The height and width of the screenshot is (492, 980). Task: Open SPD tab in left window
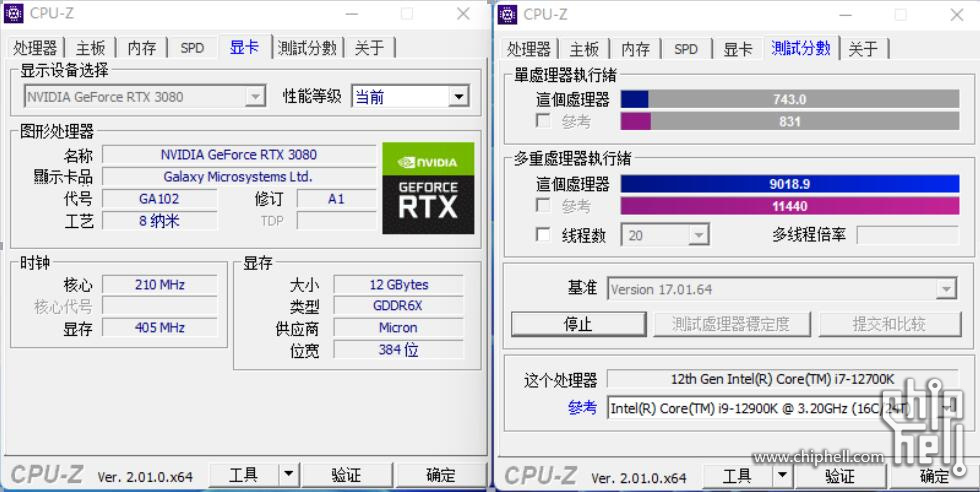tap(192, 48)
